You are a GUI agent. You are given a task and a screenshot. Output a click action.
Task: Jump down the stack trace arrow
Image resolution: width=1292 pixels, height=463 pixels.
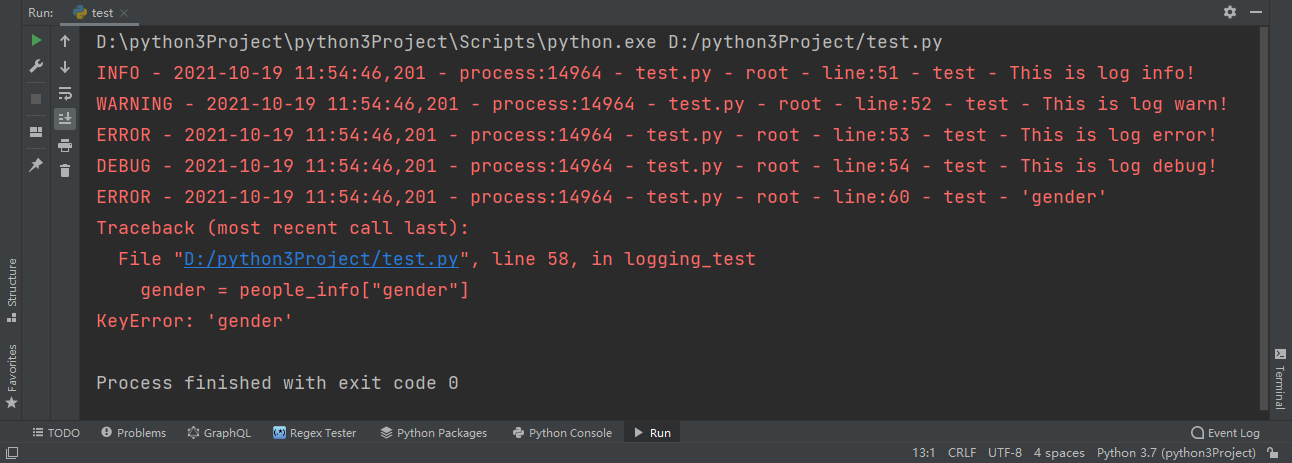(x=65, y=67)
